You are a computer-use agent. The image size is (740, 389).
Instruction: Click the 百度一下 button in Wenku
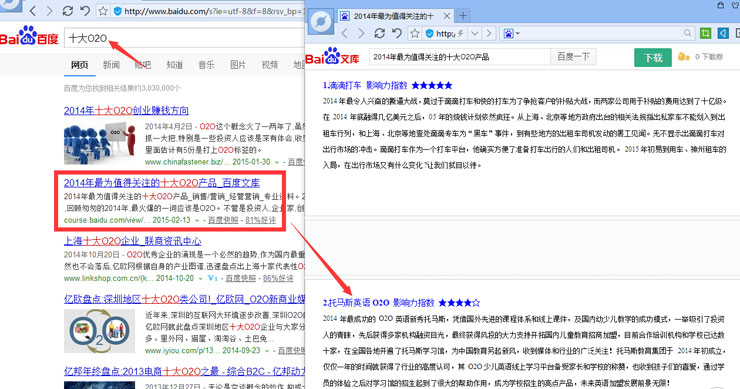573,57
